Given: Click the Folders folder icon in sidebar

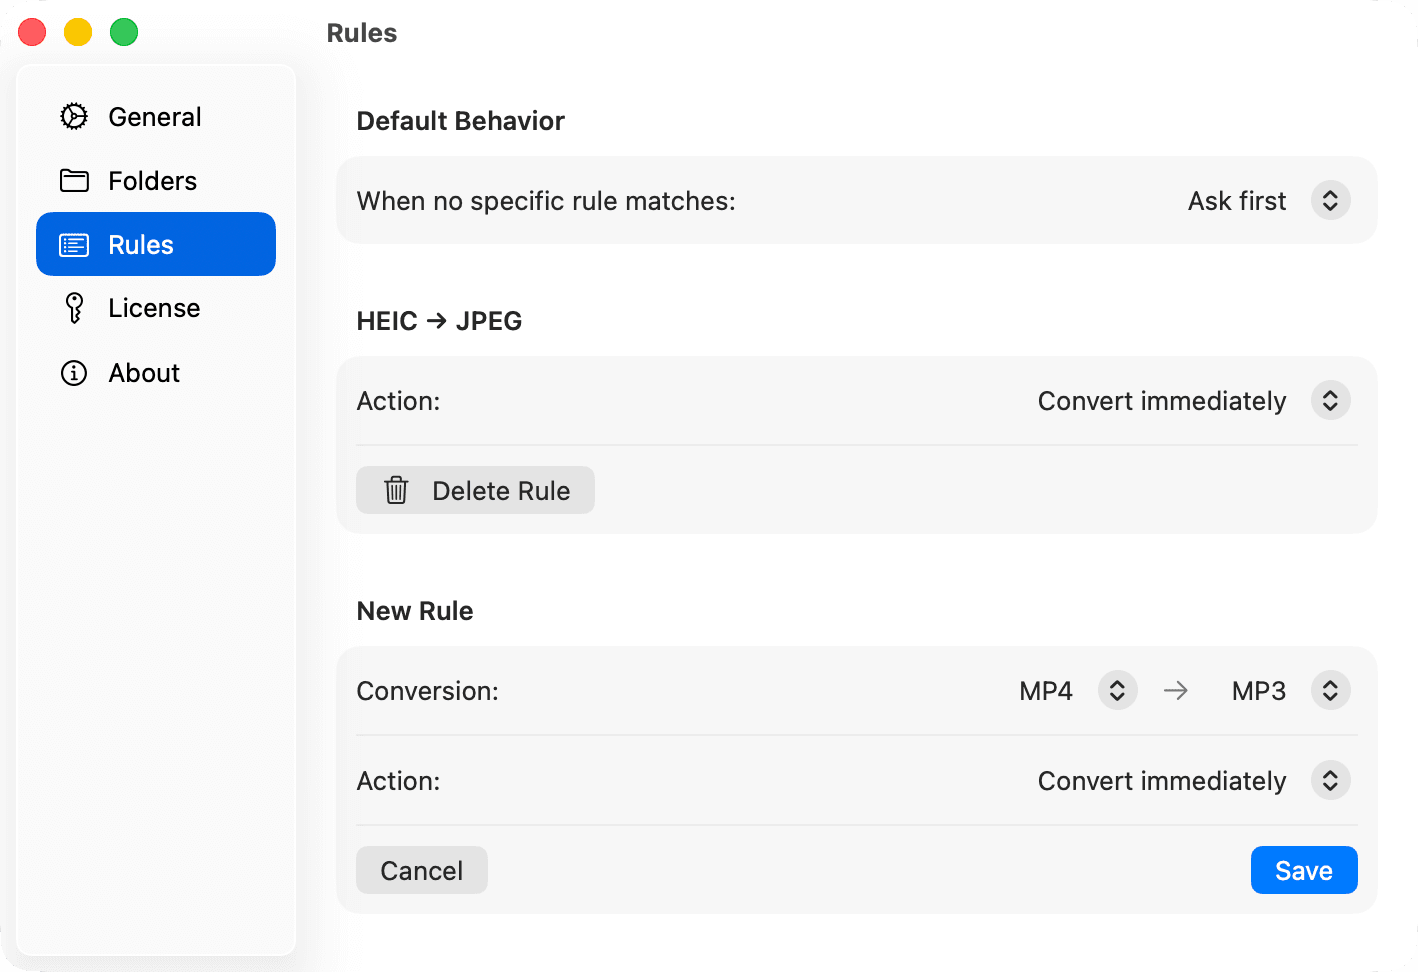Looking at the screenshot, I should click(x=73, y=180).
